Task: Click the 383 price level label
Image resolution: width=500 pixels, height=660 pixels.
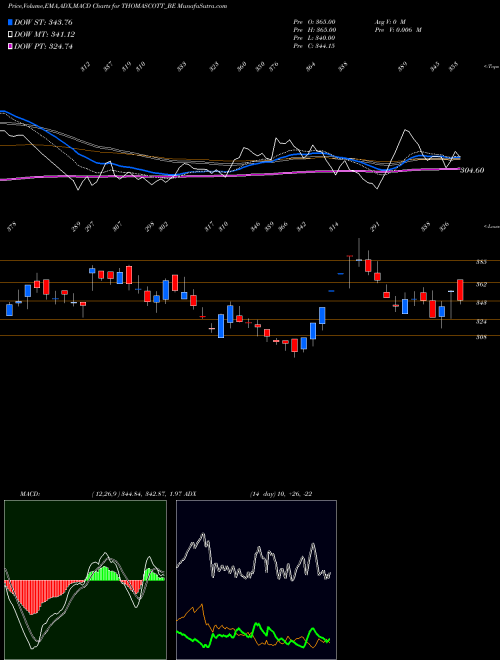Action: [x=481, y=262]
